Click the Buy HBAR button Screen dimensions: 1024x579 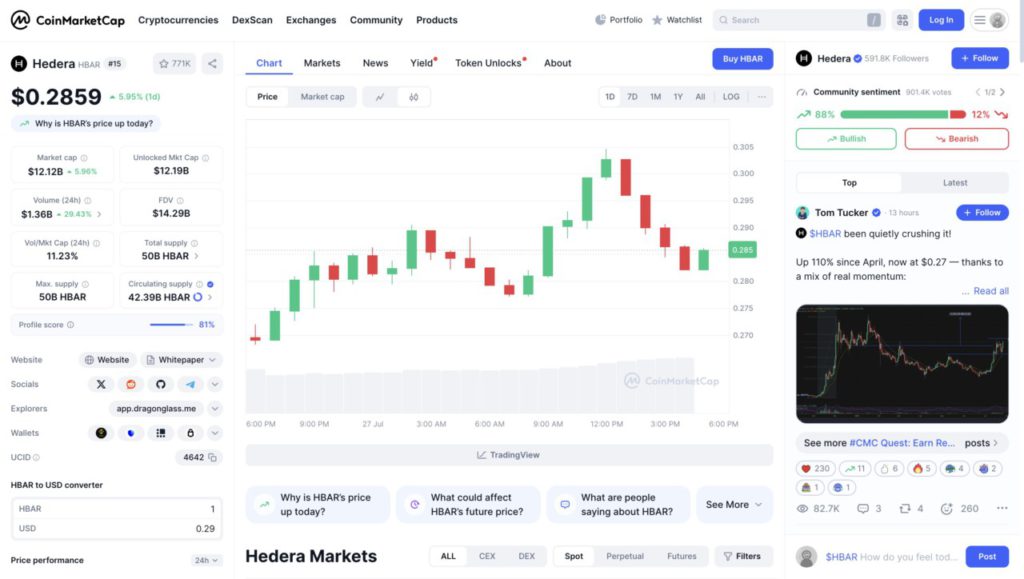pos(742,59)
